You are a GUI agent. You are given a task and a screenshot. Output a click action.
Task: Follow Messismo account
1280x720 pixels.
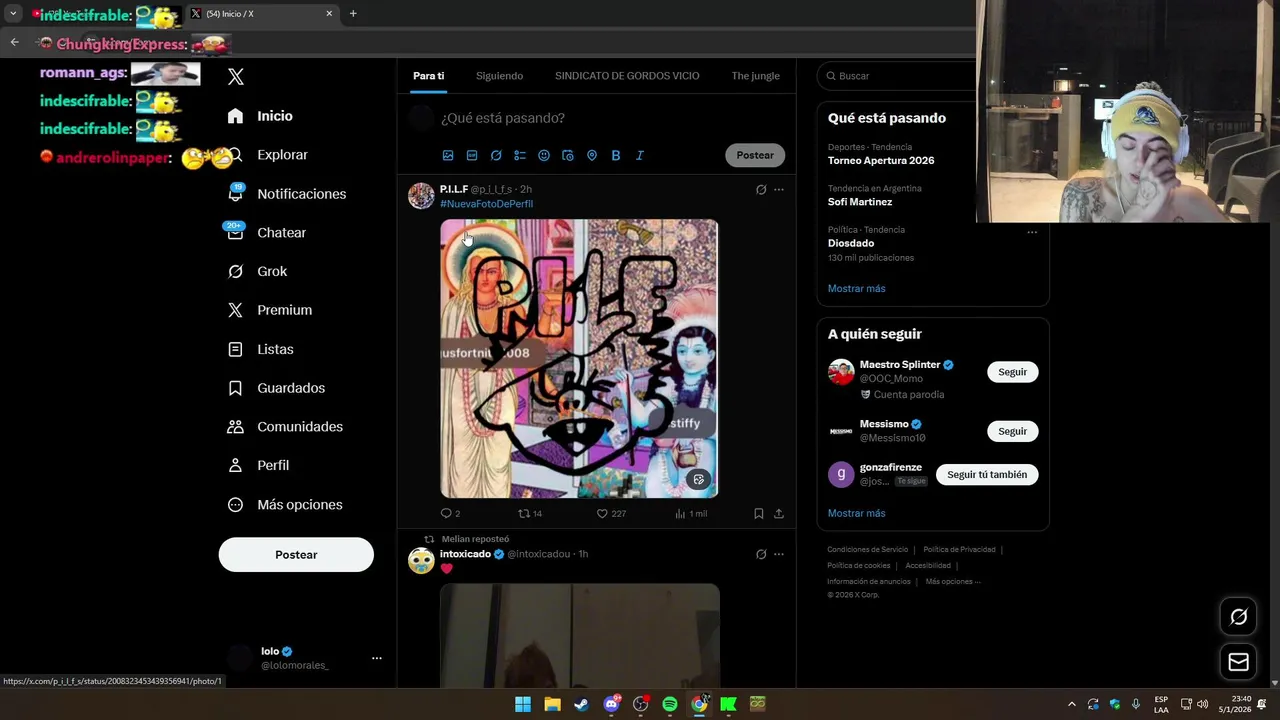click(1012, 431)
